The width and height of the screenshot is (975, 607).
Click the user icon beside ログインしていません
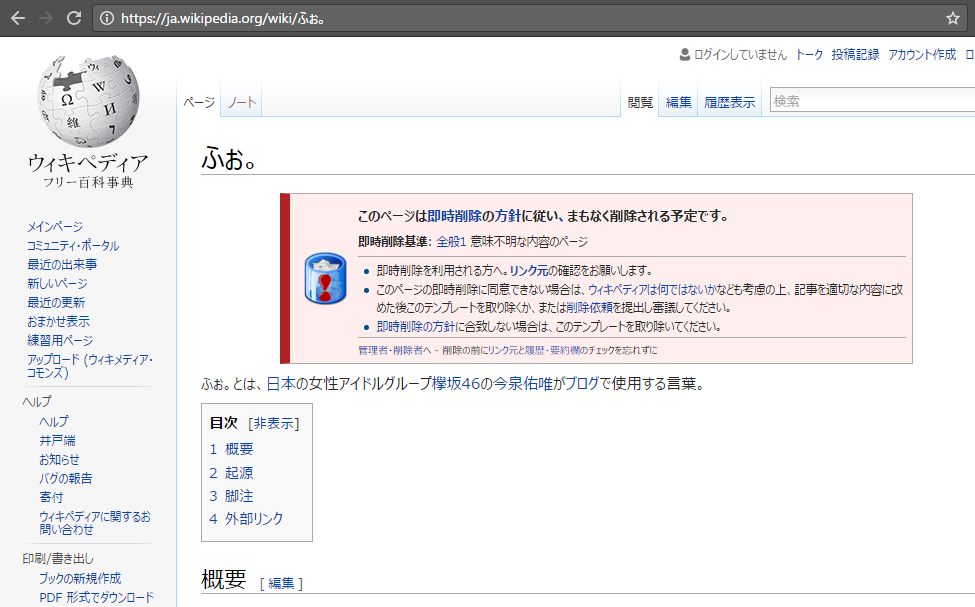click(x=685, y=55)
